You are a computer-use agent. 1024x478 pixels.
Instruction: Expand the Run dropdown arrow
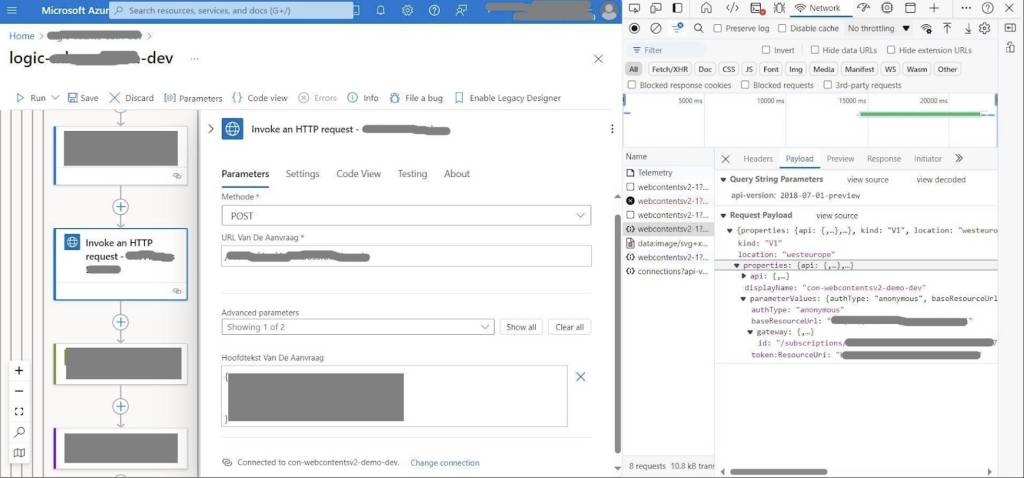pyautogui.click(x=55, y=98)
